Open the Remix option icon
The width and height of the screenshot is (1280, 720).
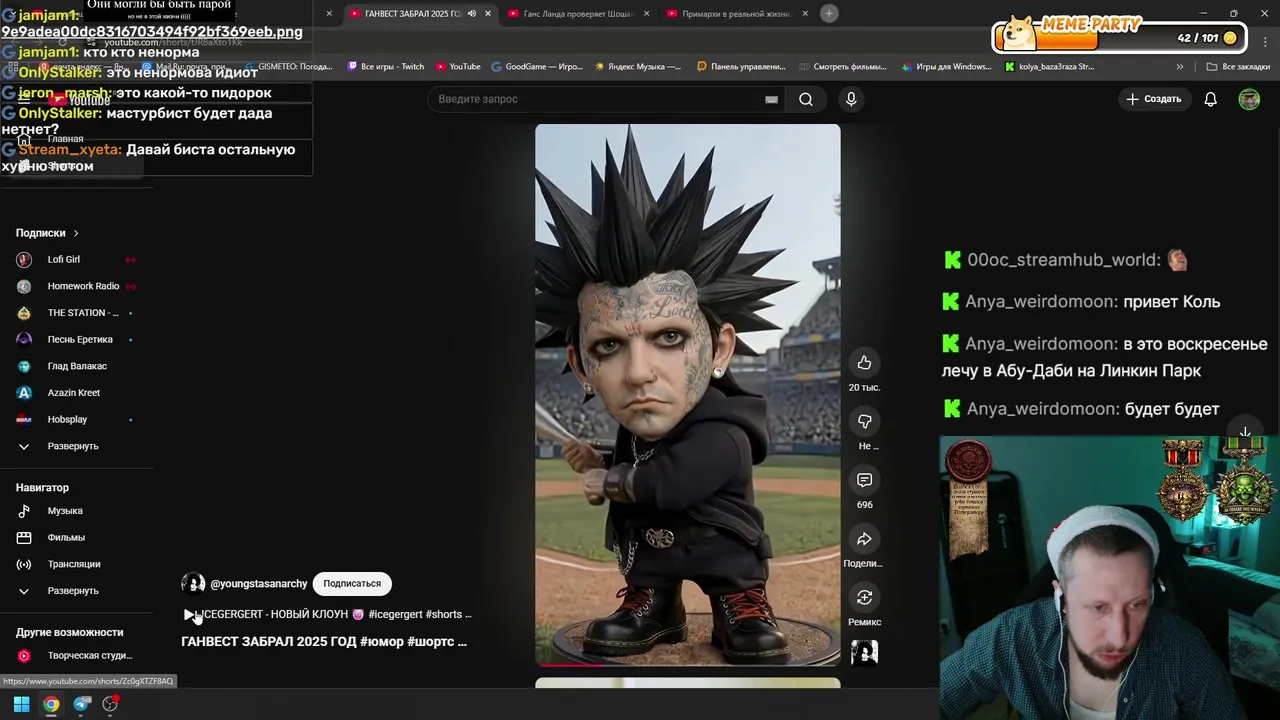click(864, 597)
